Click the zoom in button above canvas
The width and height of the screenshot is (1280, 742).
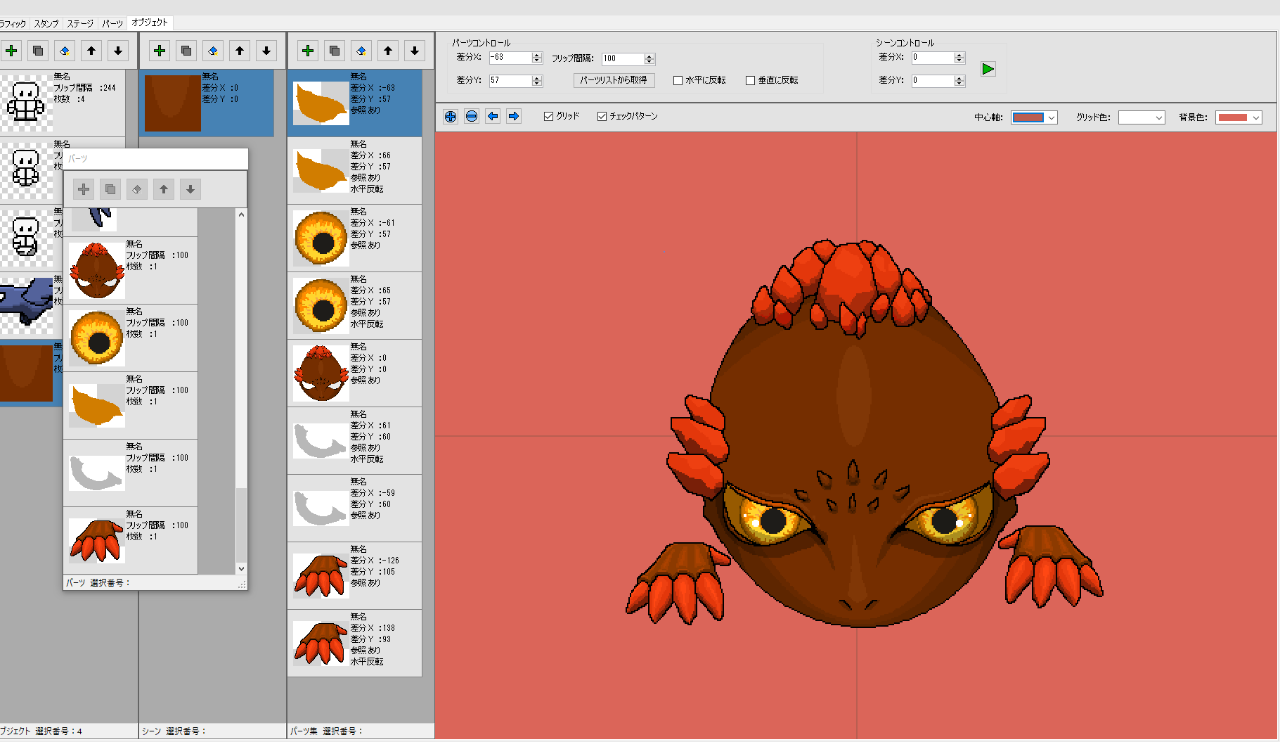coord(450,117)
